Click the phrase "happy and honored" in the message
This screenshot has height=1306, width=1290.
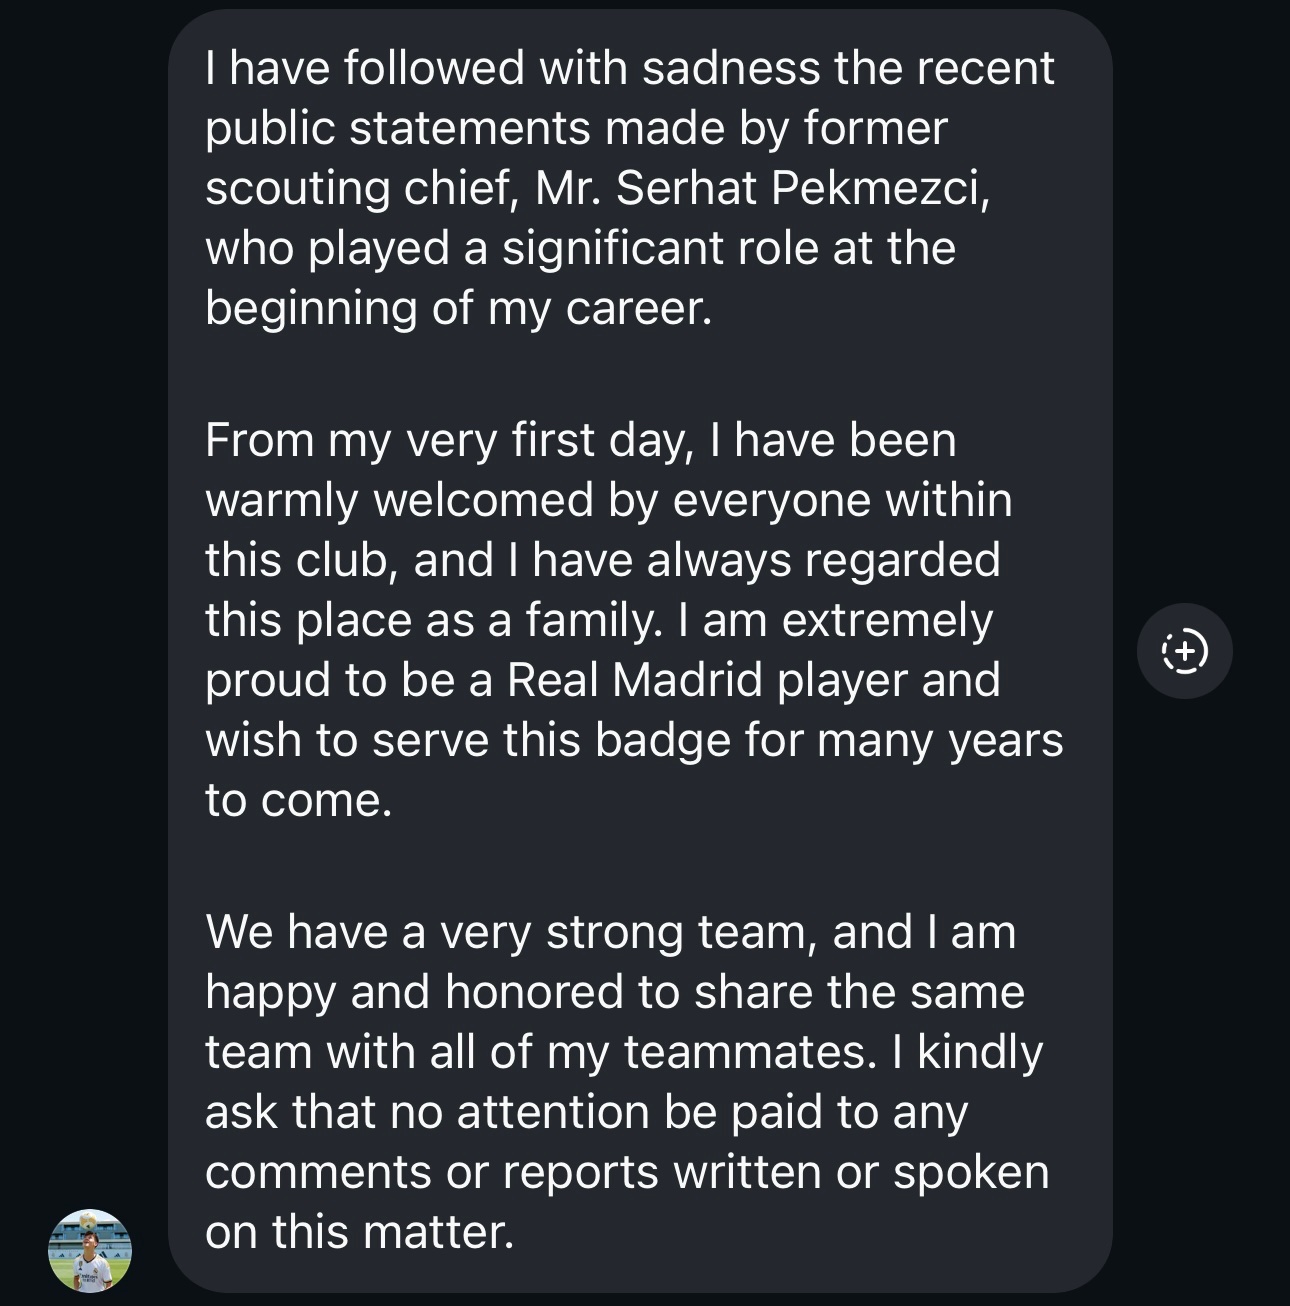pos(415,993)
